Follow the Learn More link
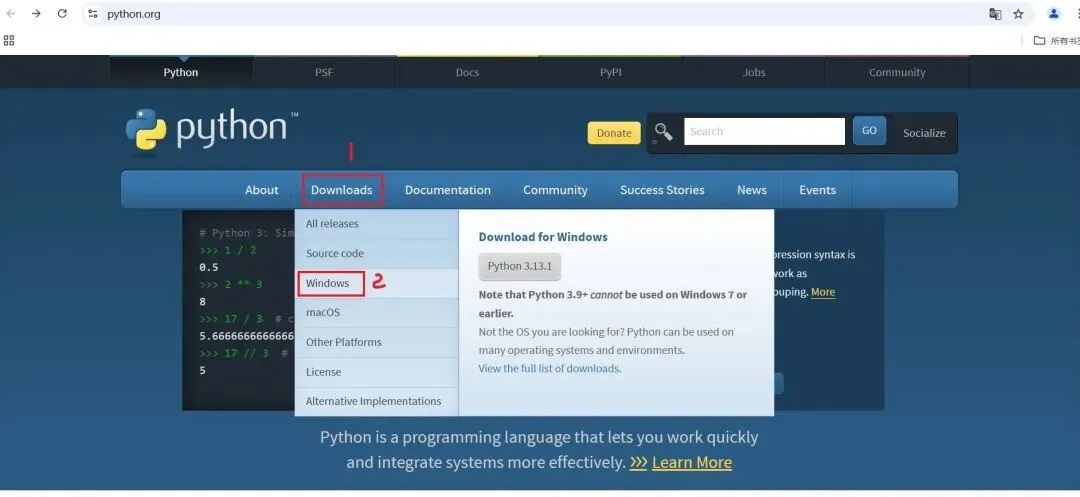Viewport: 1080px width, 497px height. (692, 463)
